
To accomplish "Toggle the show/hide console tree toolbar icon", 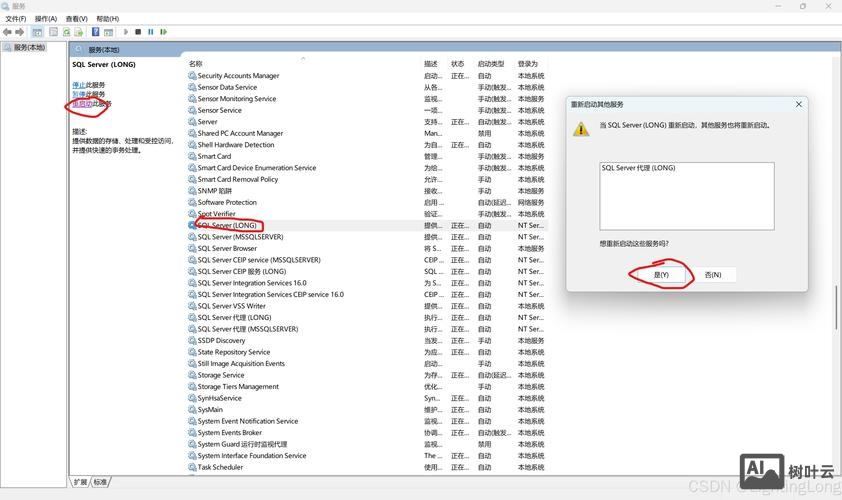I will (x=37, y=32).
